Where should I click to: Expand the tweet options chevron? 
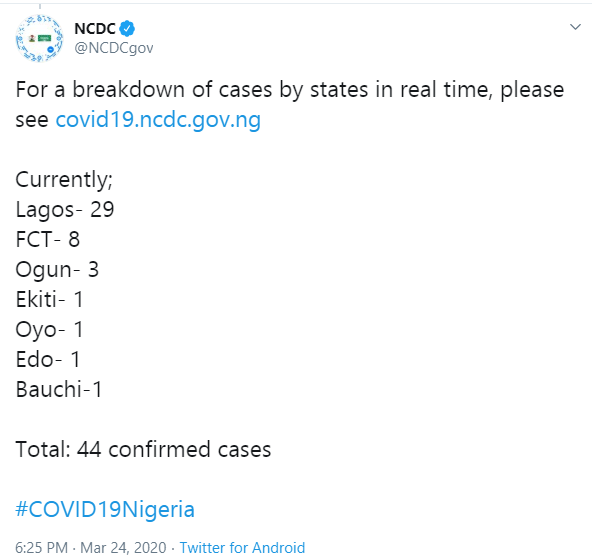575,27
